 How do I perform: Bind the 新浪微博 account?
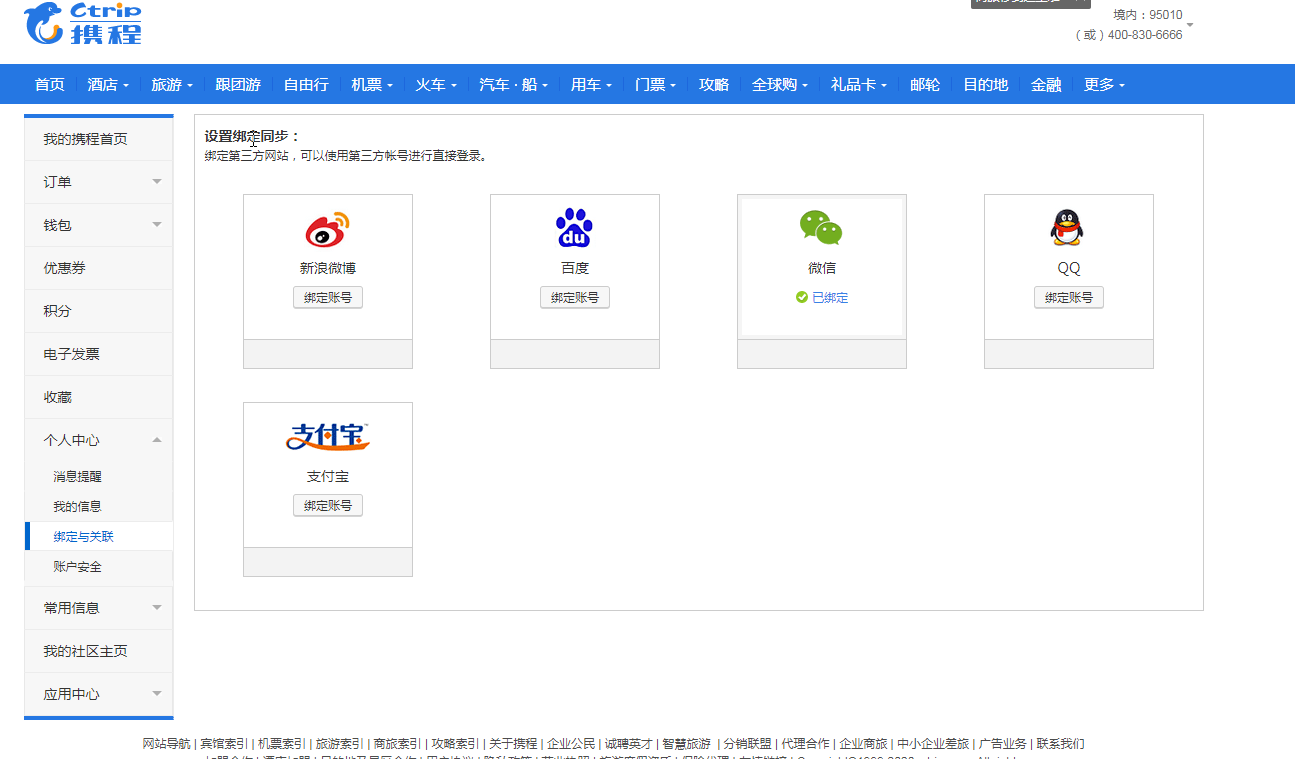point(328,297)
